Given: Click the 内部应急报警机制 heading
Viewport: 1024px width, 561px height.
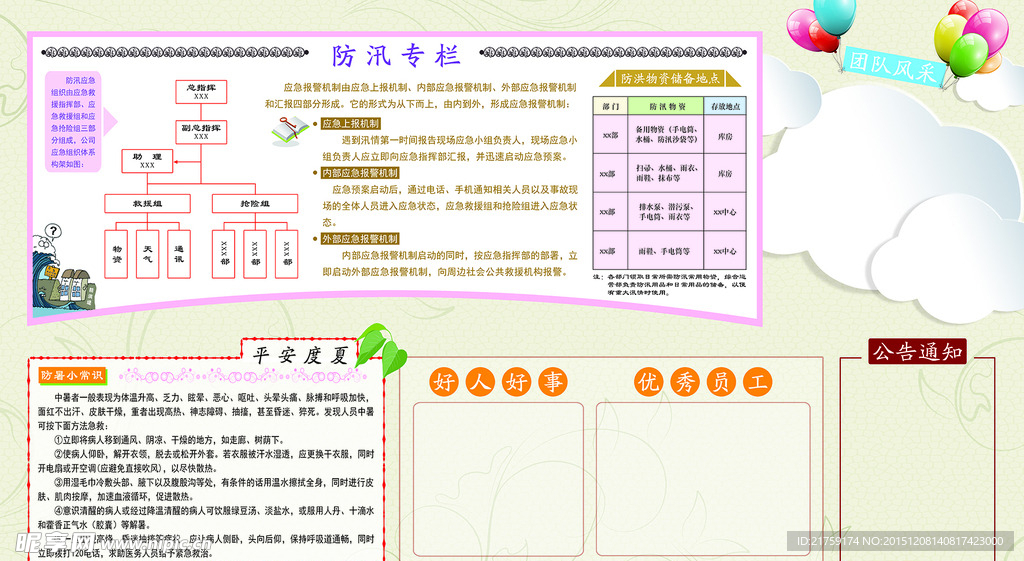Looking at the screenshot, I should pos(359,173).
